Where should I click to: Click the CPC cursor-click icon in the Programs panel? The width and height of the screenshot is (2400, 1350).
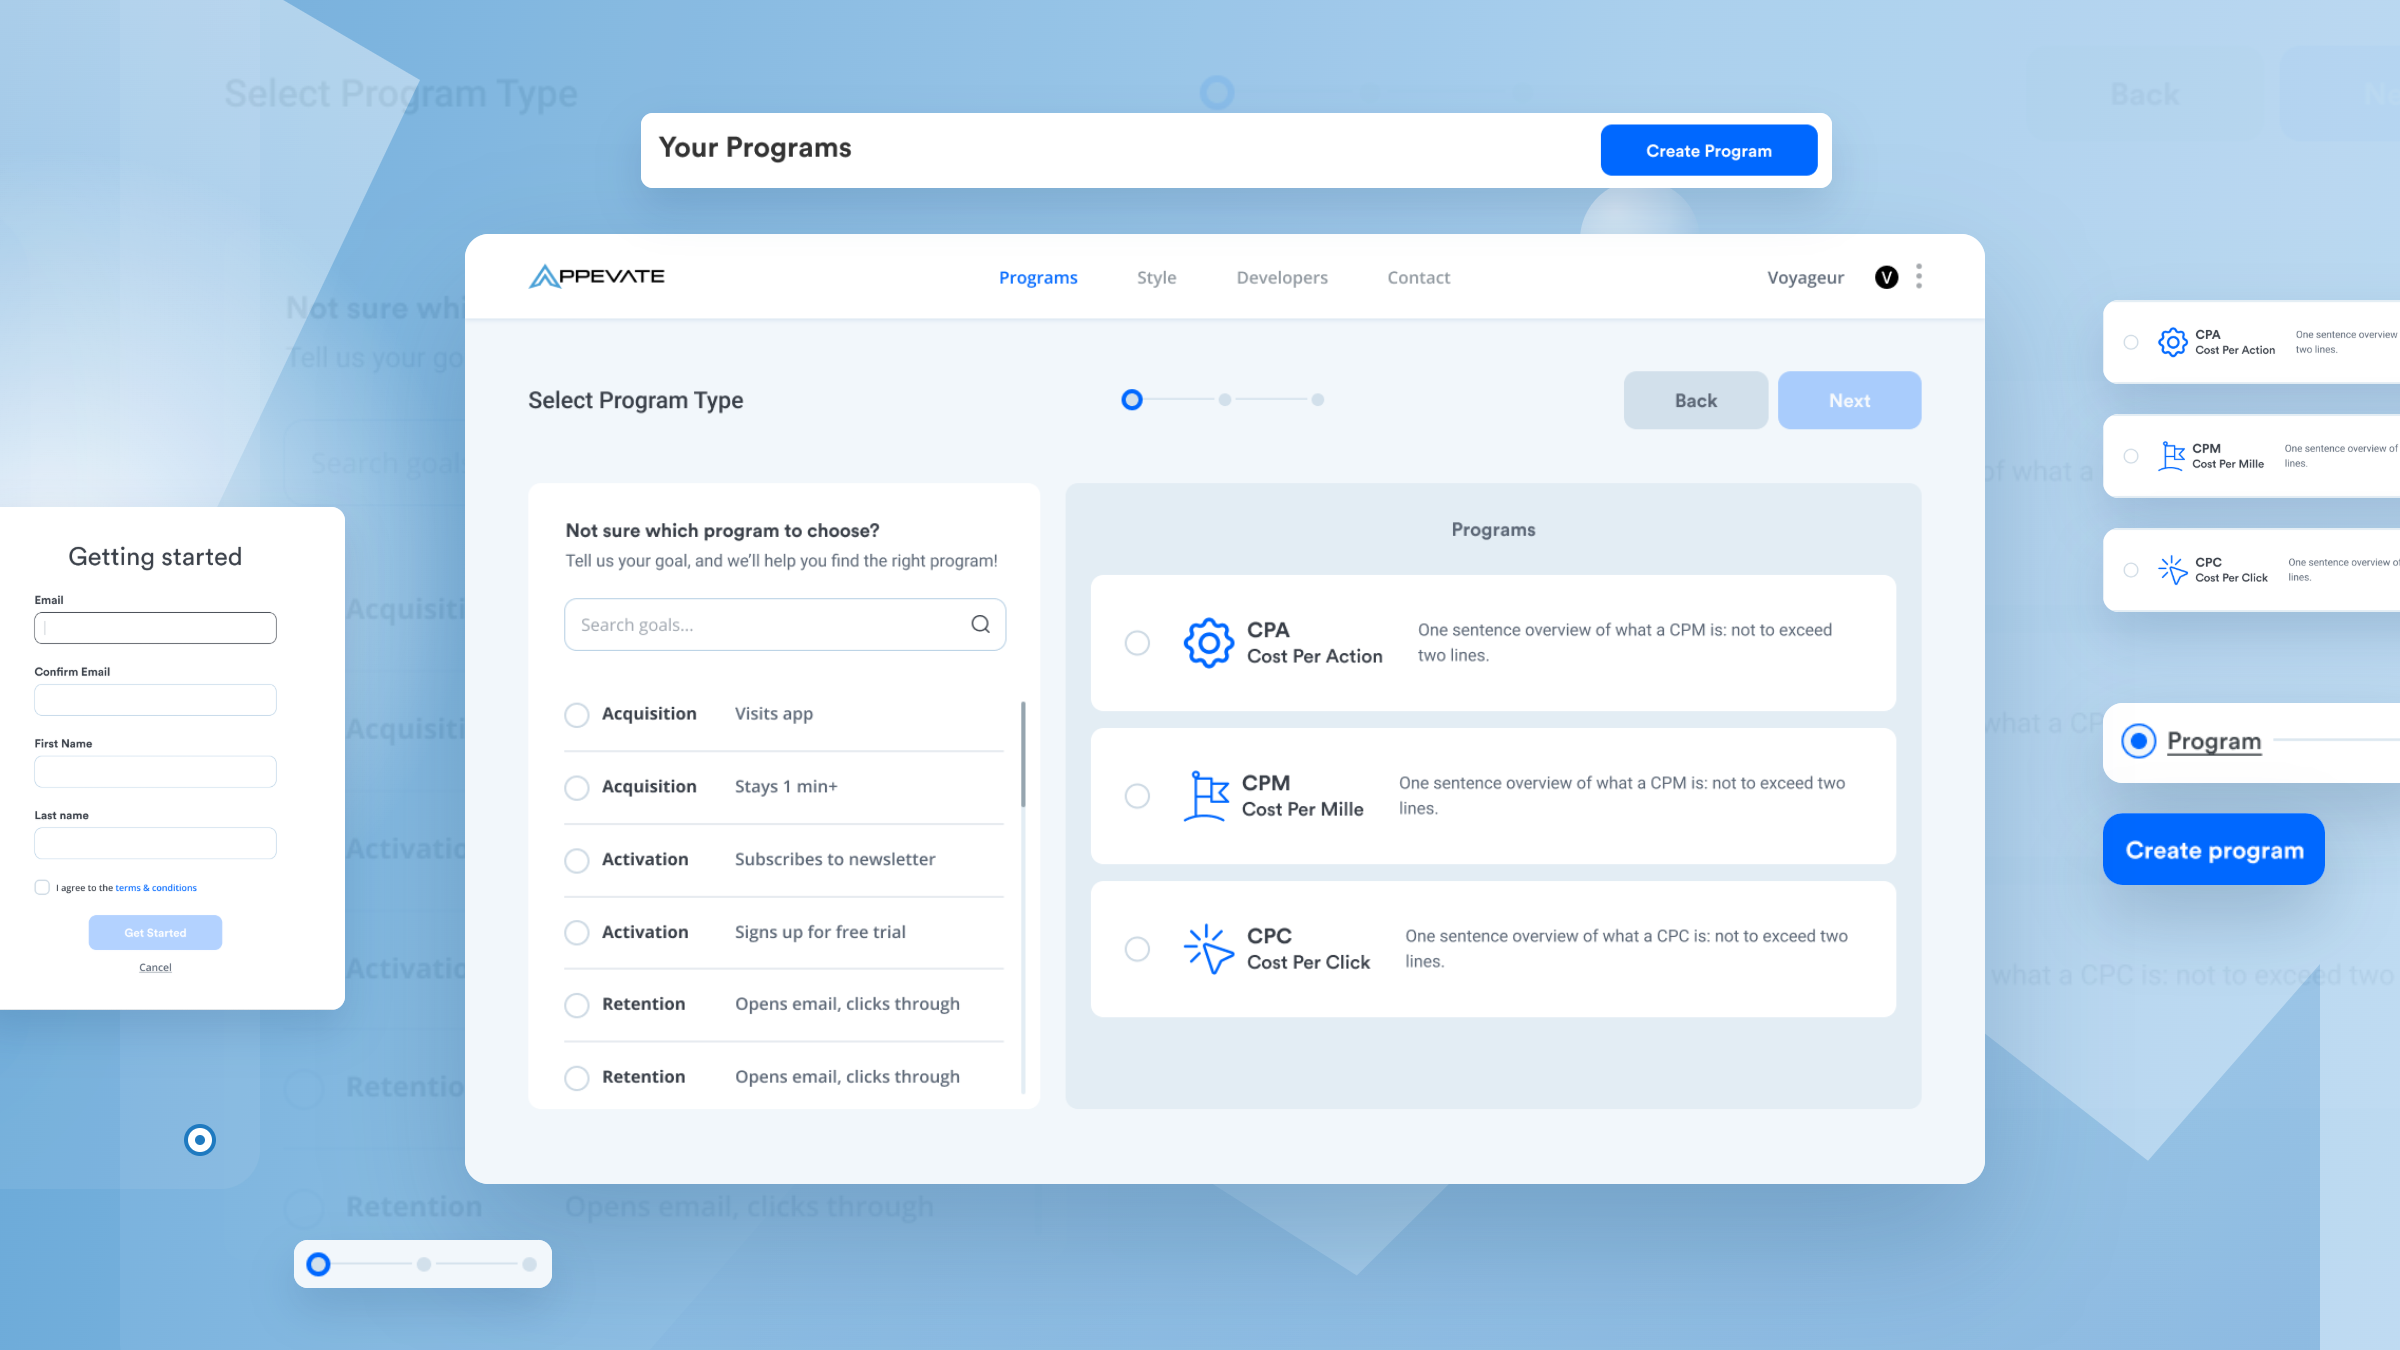(x=1208, y=949)
